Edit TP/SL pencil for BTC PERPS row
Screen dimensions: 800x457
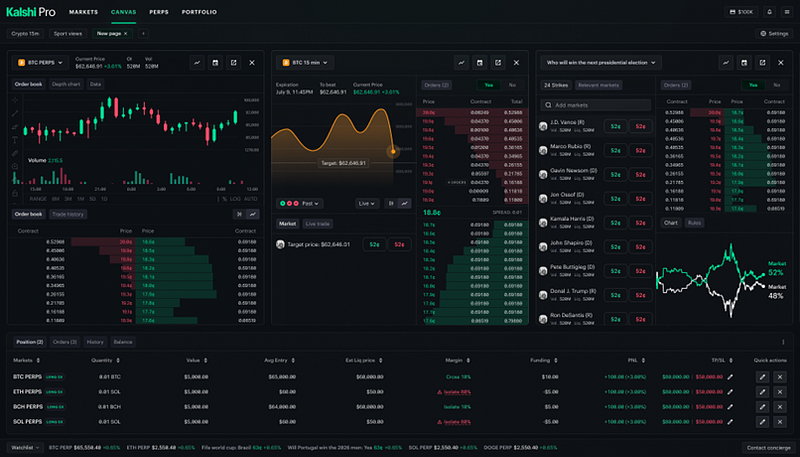click(730, 377)
